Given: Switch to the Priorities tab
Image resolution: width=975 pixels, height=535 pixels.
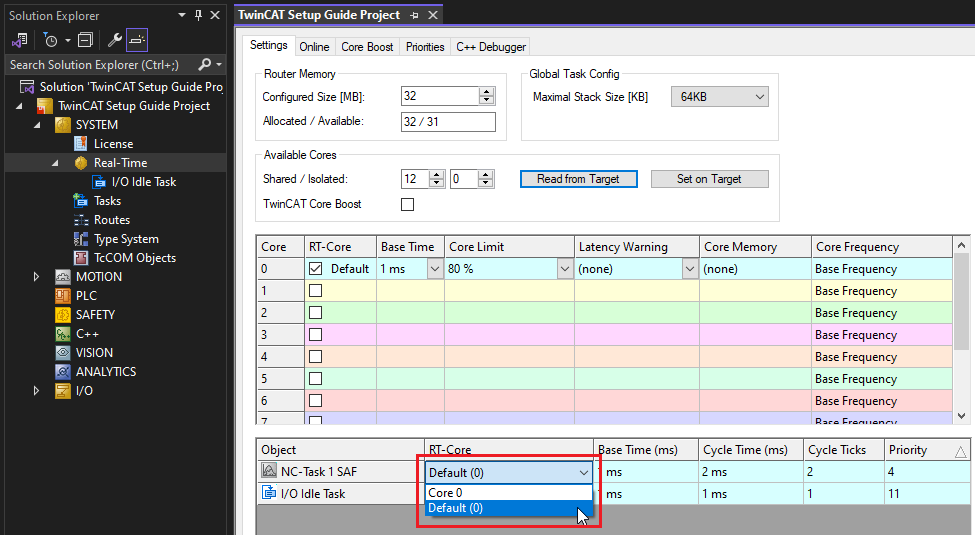Looking at the screenshot, I should click(x=425, y=47).
